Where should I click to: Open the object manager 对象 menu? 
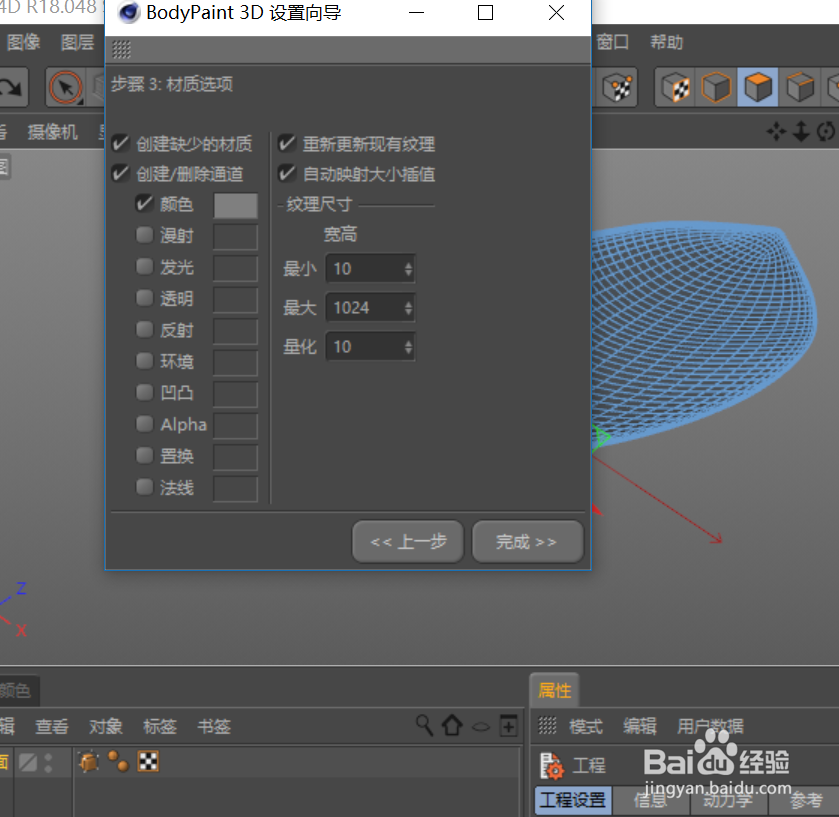point(106,726)
